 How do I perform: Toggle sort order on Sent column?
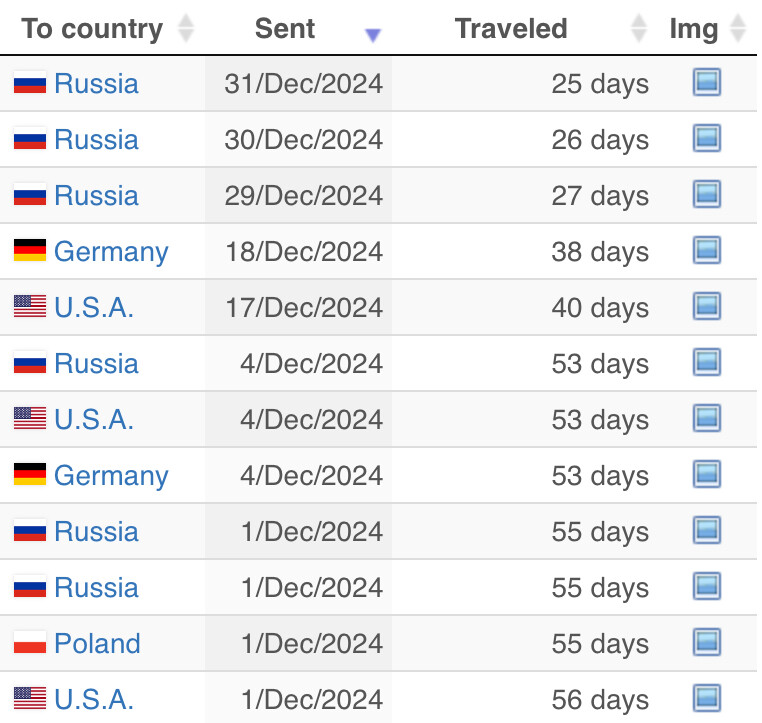[285, 29]
